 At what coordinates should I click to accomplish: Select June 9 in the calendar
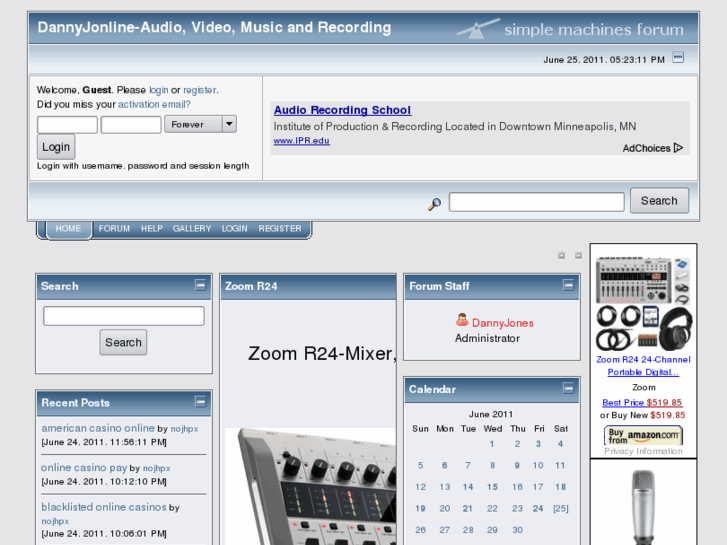pos(517,465)
